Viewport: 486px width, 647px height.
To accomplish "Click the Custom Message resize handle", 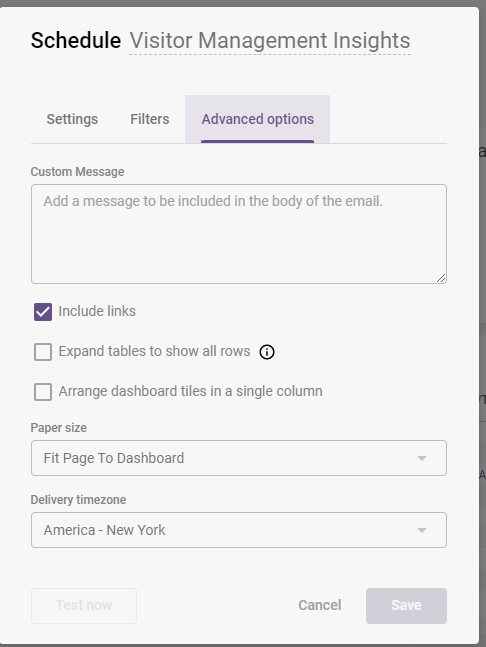I will click(441, 278).
